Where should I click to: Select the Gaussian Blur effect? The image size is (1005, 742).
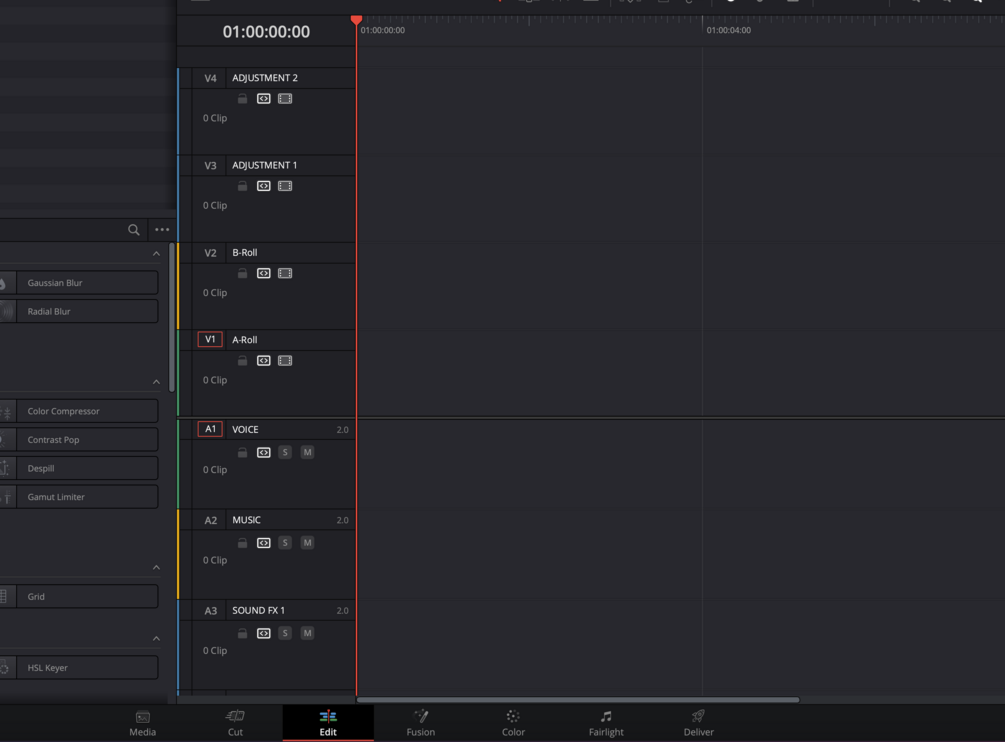[79, 283]
